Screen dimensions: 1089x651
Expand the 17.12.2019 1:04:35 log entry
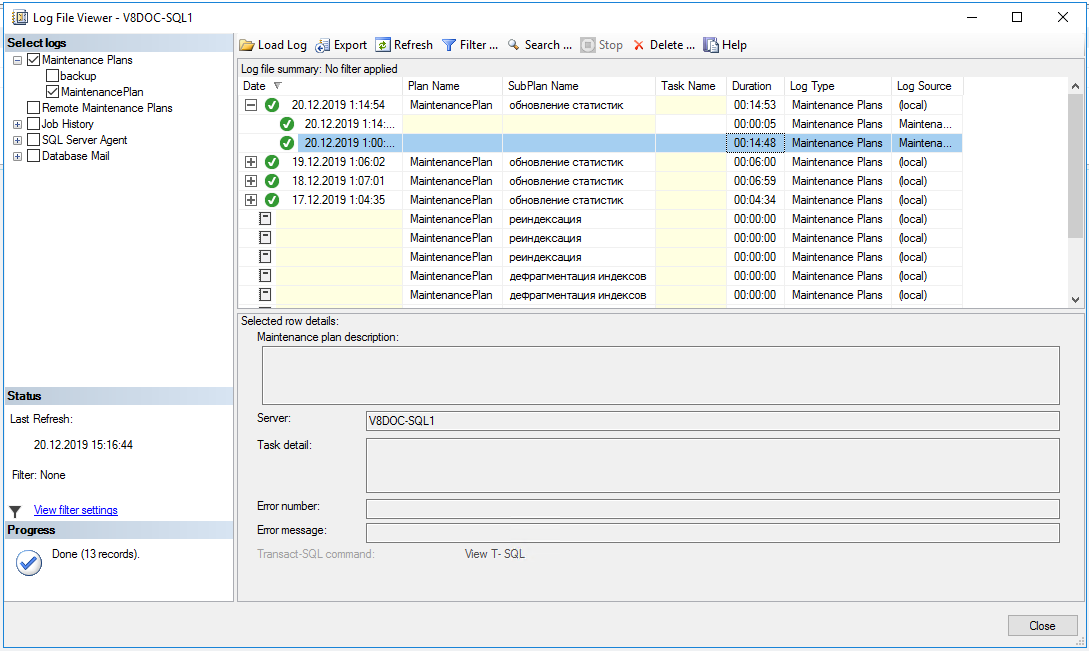251,200
